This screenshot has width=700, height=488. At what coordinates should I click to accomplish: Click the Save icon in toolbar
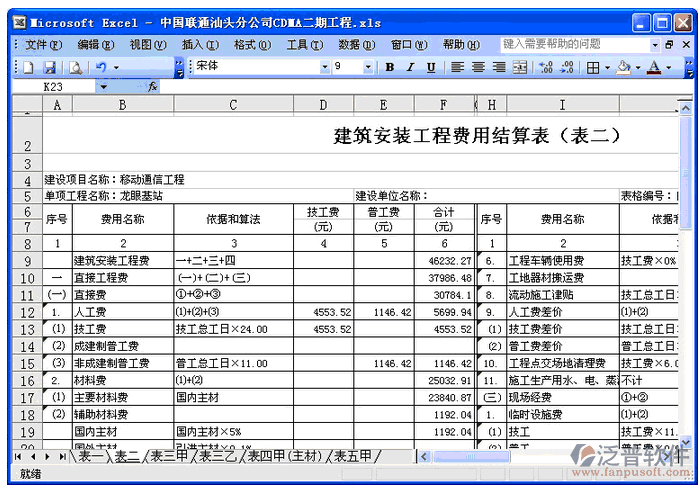tap(49, 67)
